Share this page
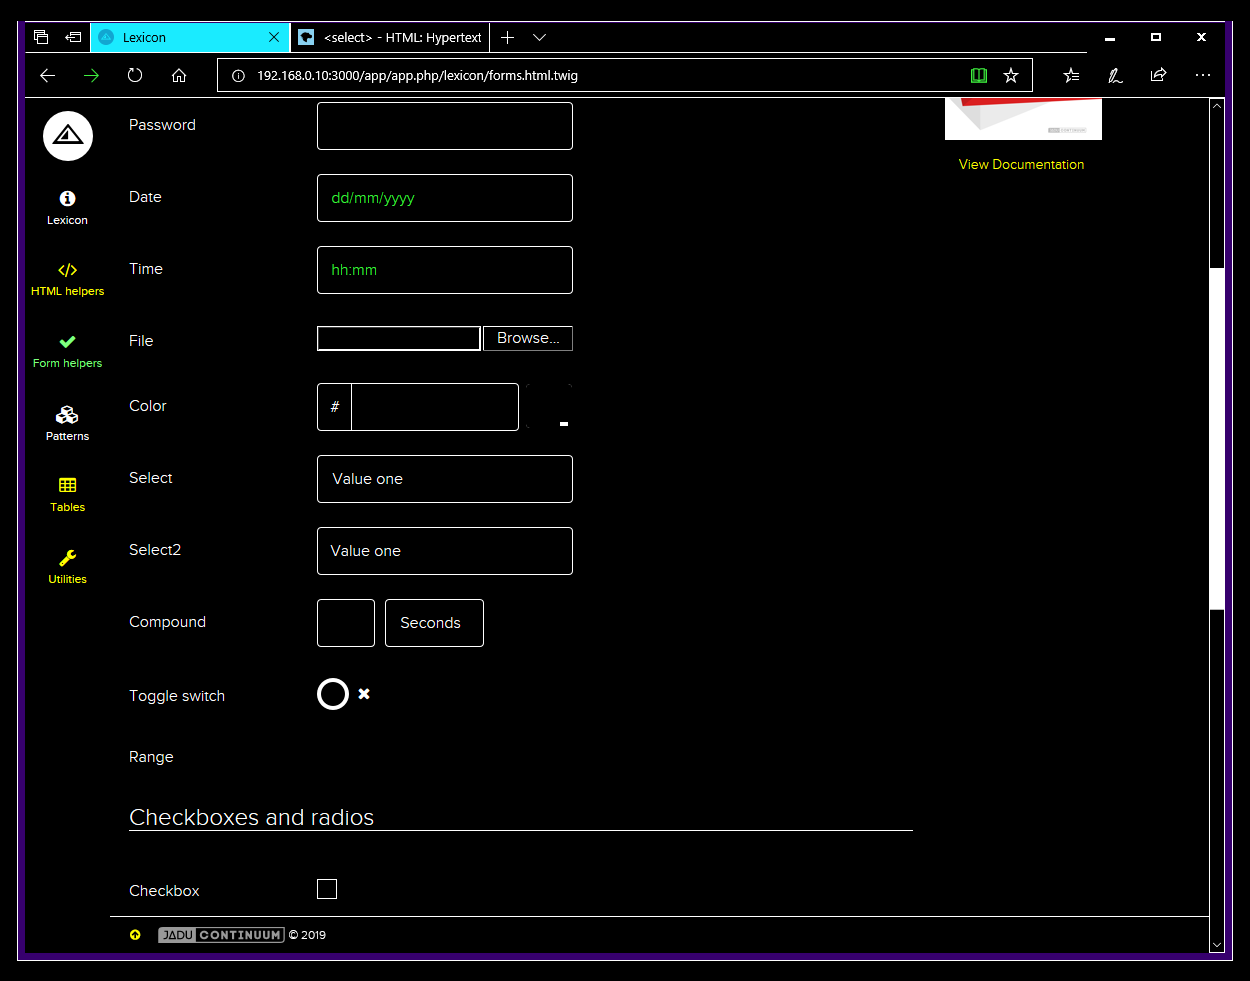Screen dimensions: 1250x981 tap(1158, 75)
